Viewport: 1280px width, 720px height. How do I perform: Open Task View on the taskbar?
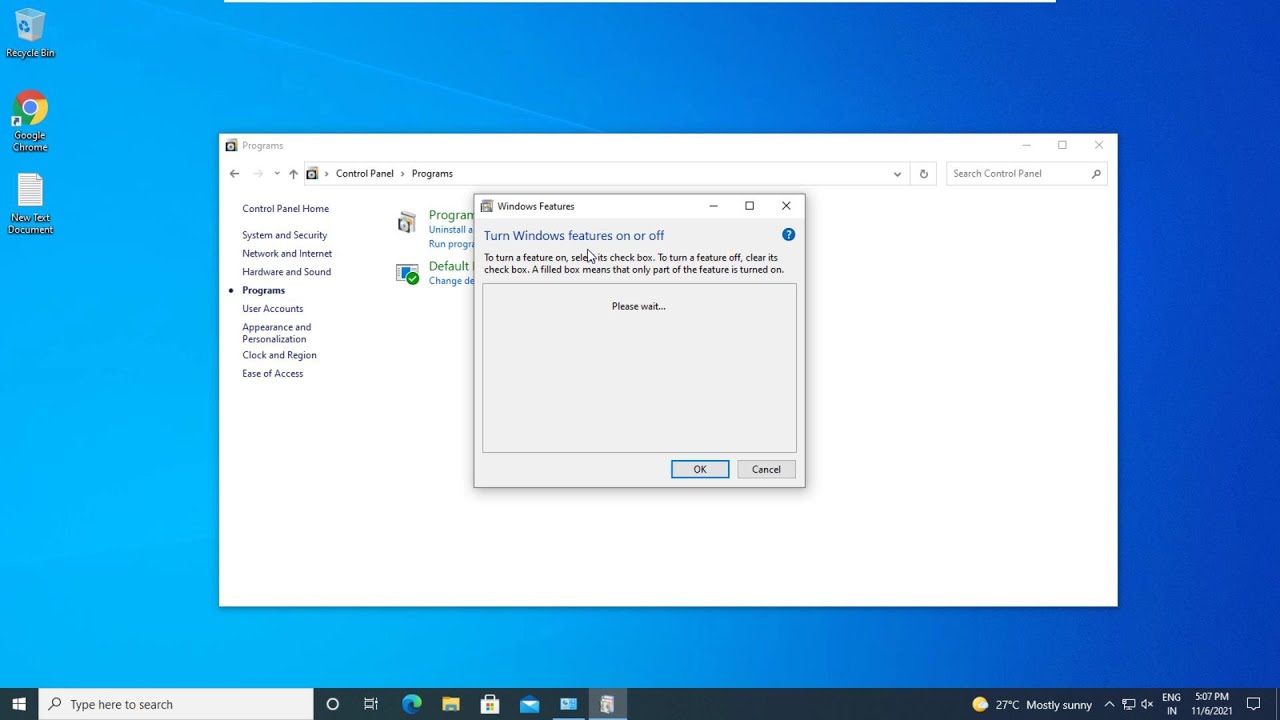click(x=371, y=704)
